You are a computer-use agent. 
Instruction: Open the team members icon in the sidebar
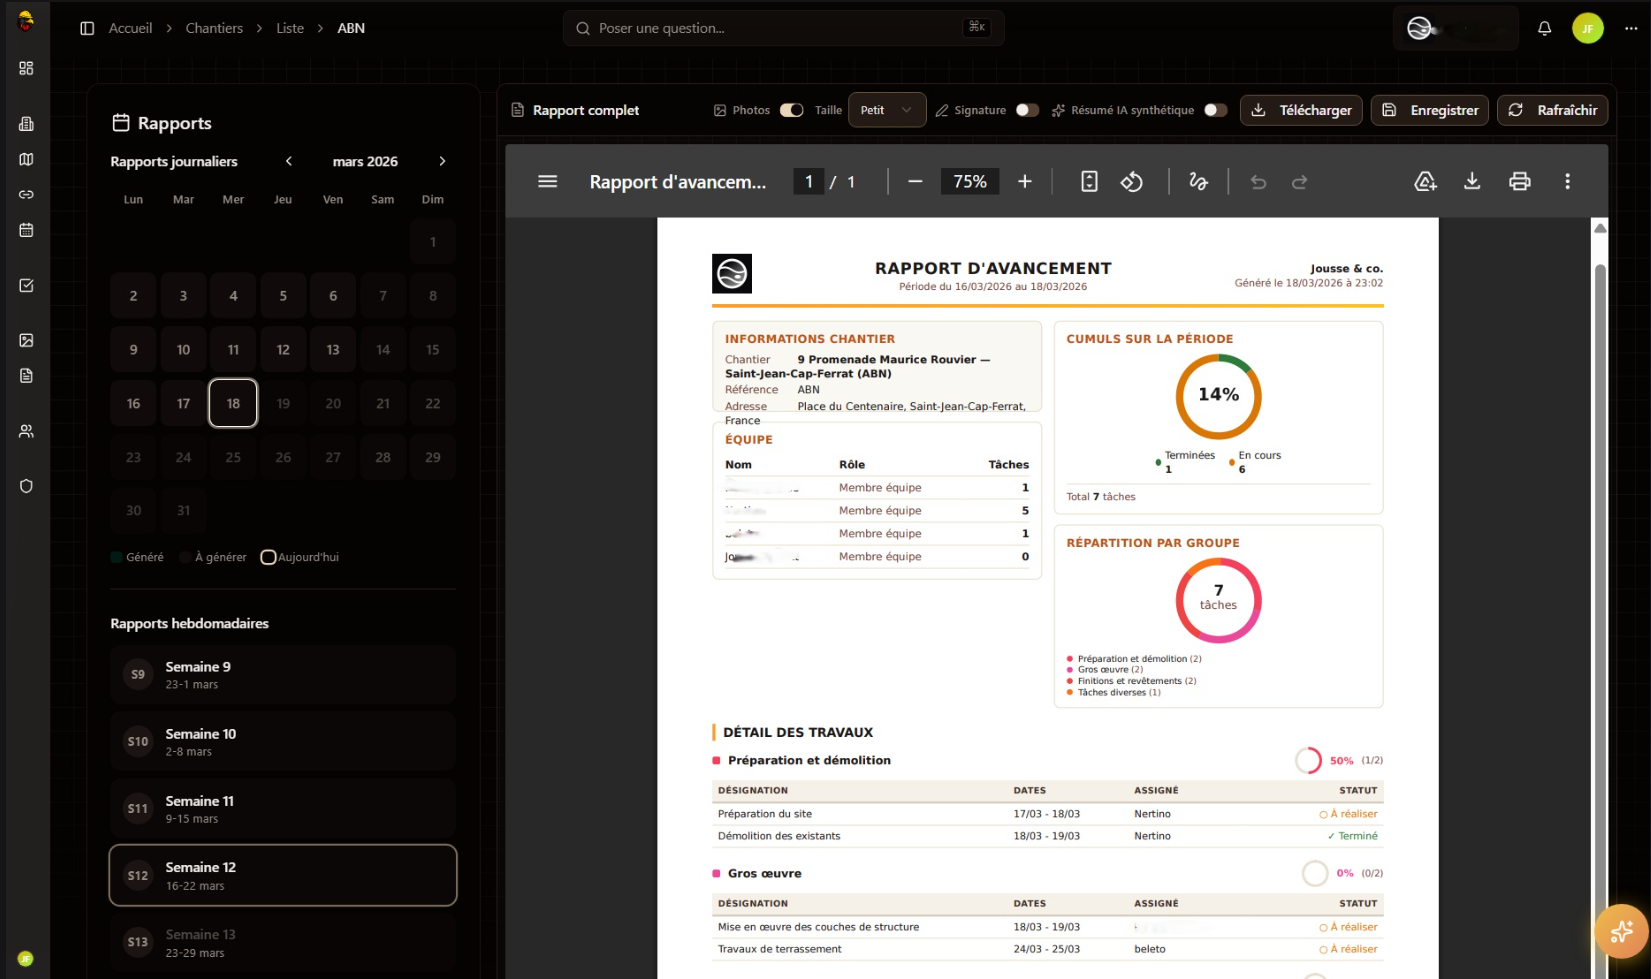26,431
